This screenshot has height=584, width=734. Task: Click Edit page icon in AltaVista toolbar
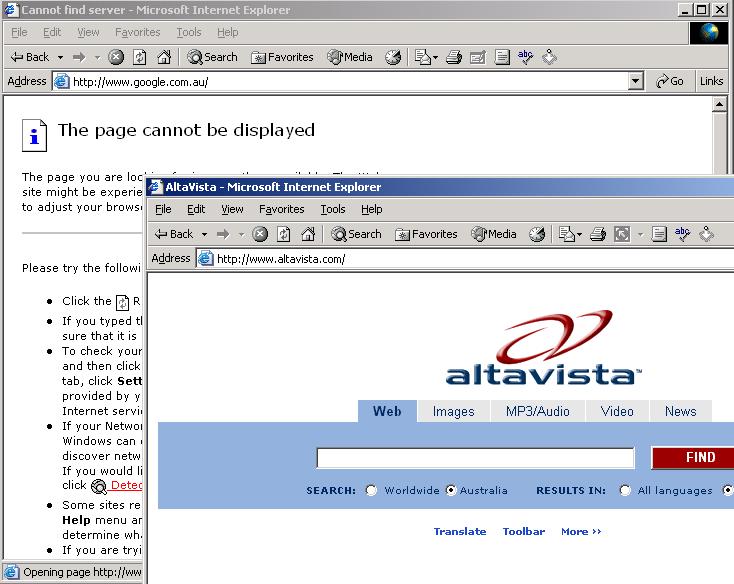[x=622, y=234]
